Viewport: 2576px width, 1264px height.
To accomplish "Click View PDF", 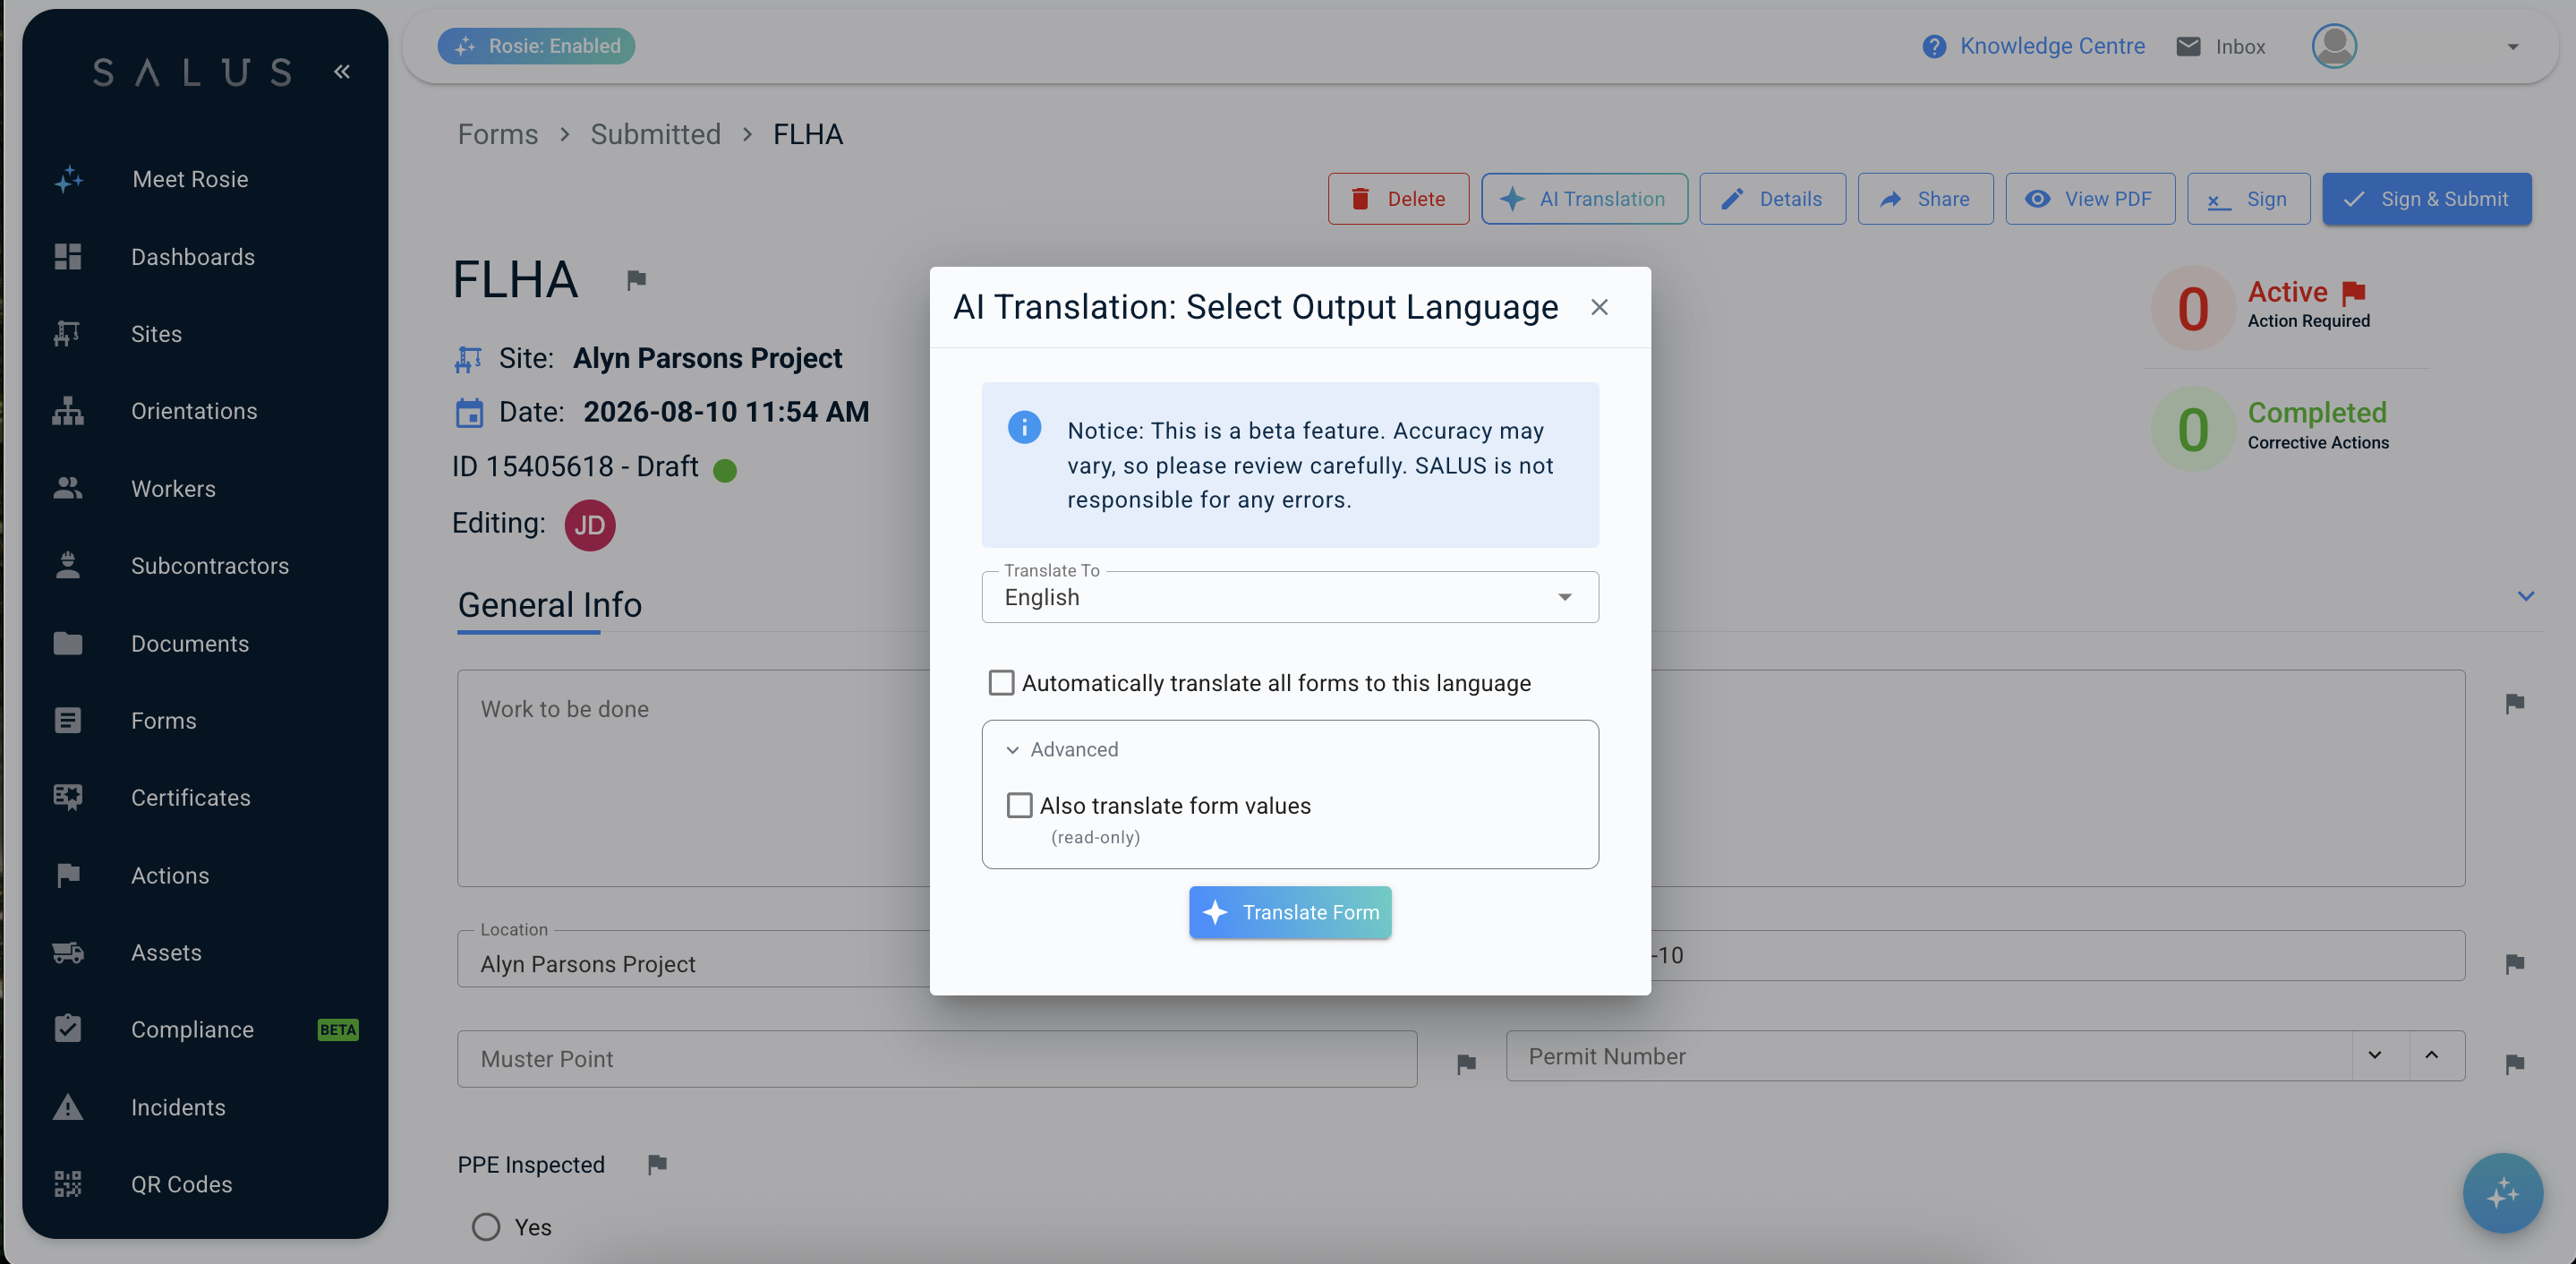I will 2090,199.
